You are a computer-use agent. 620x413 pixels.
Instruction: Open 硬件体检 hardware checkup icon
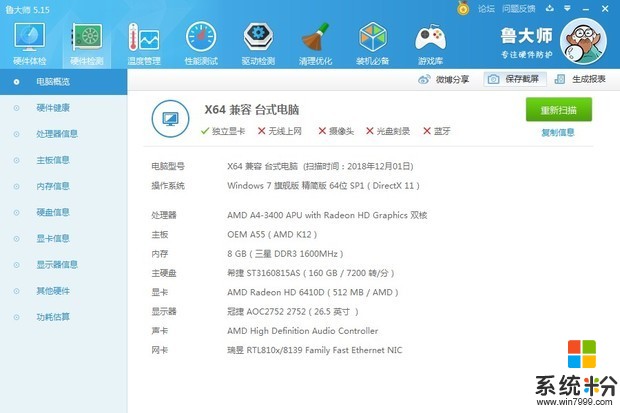[30, 44]
